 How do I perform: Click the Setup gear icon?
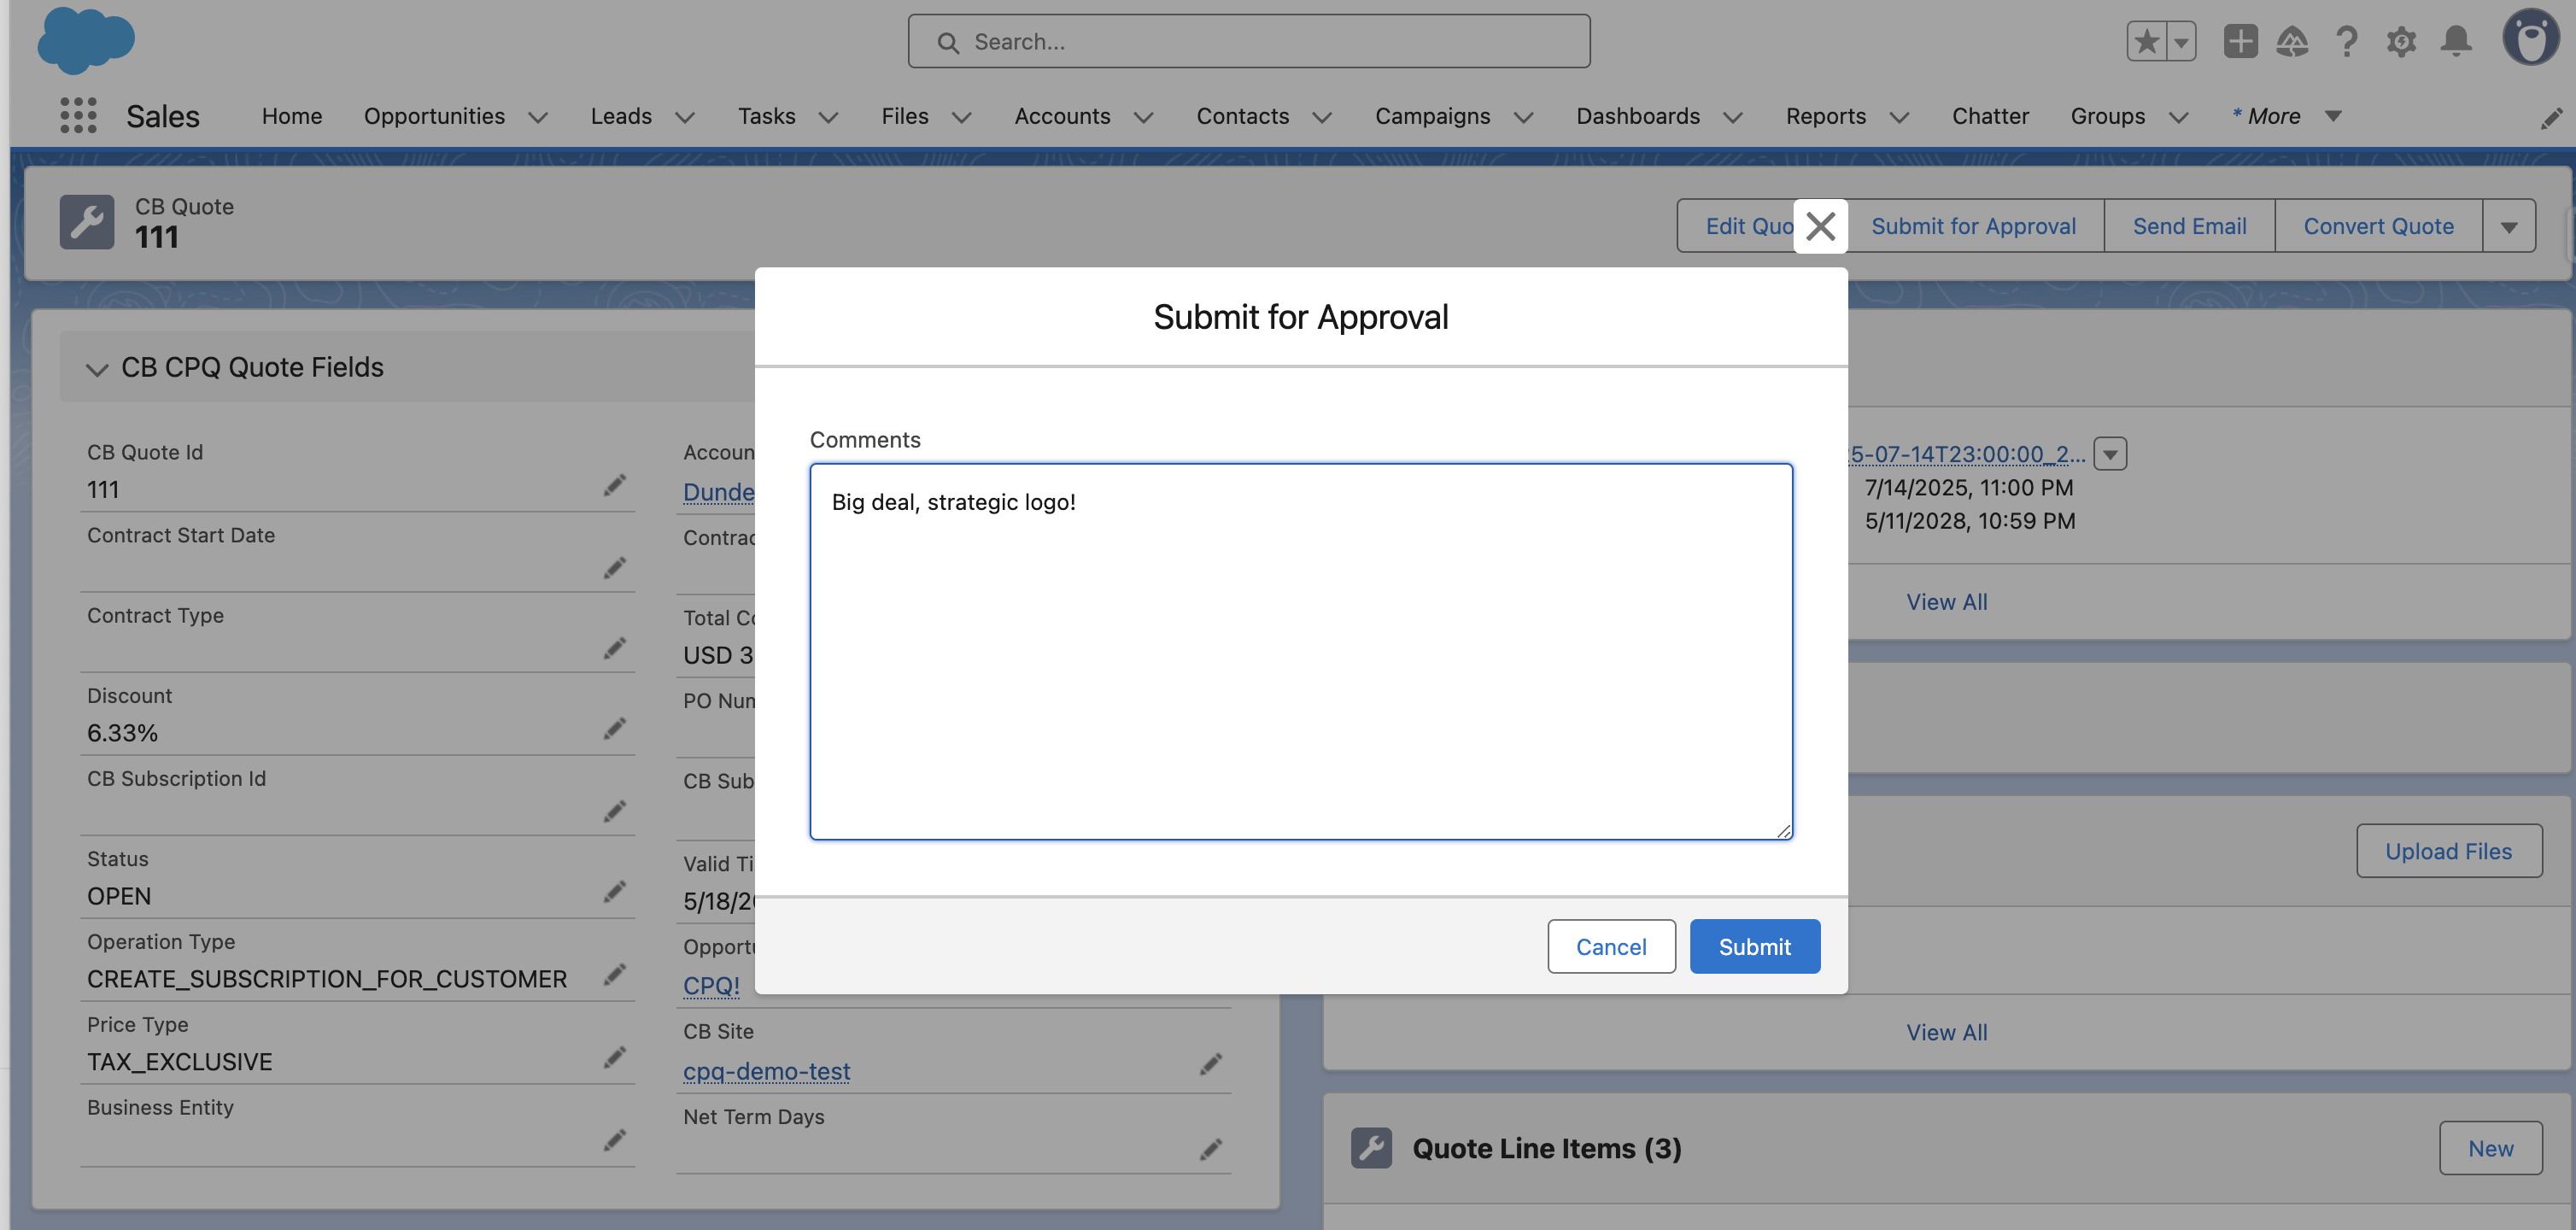2401,41
